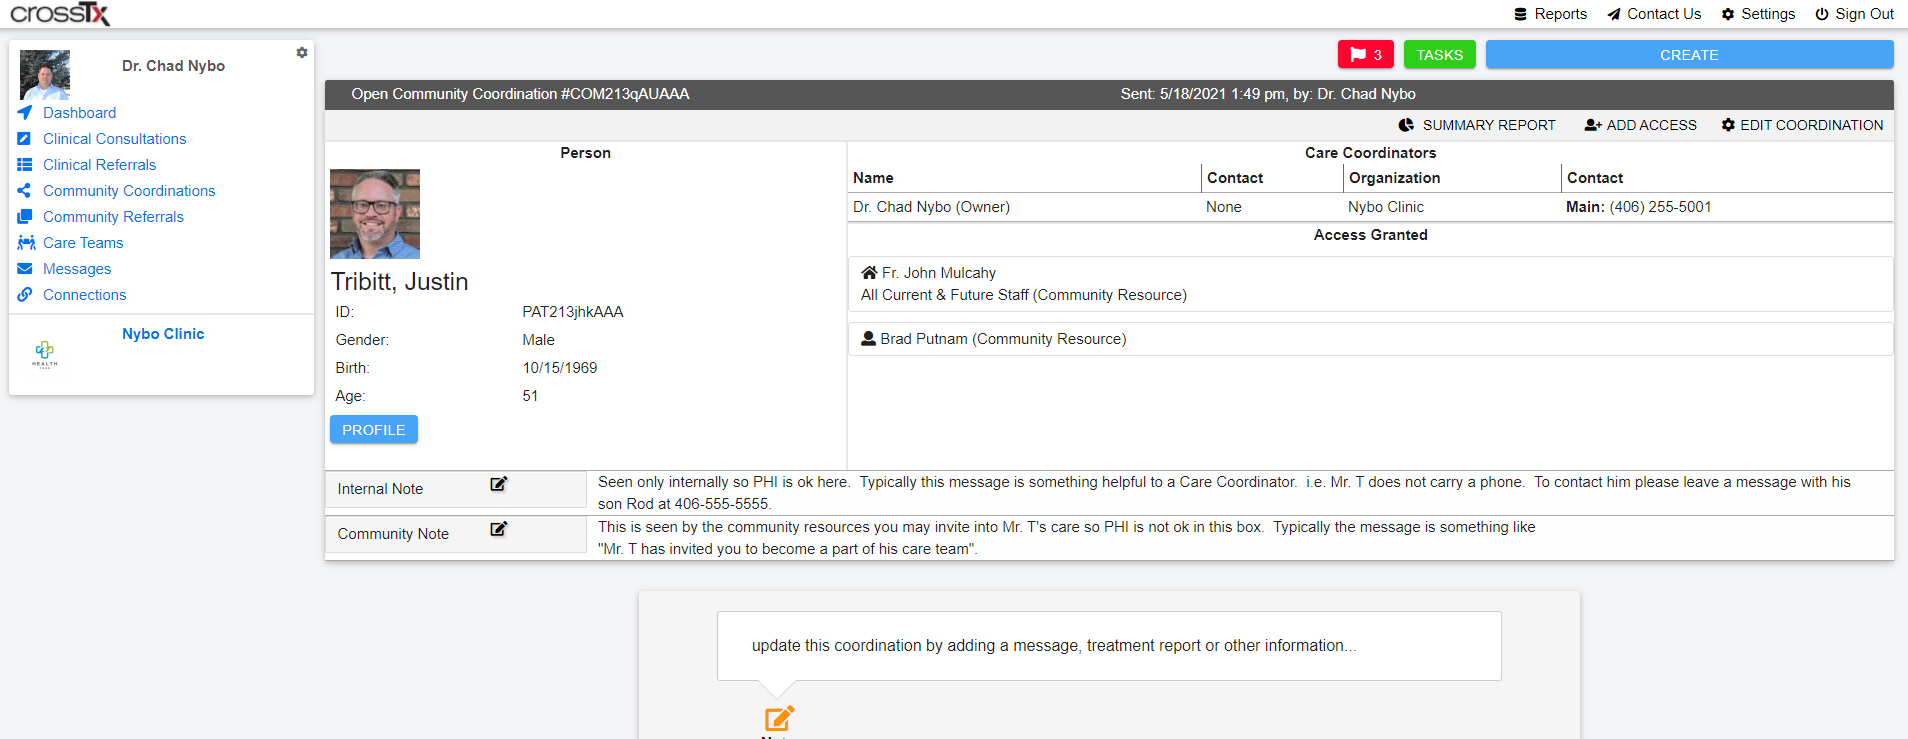
Task: Open Clinical Consultations in sidebar
Action: click(x=114, y=139)
